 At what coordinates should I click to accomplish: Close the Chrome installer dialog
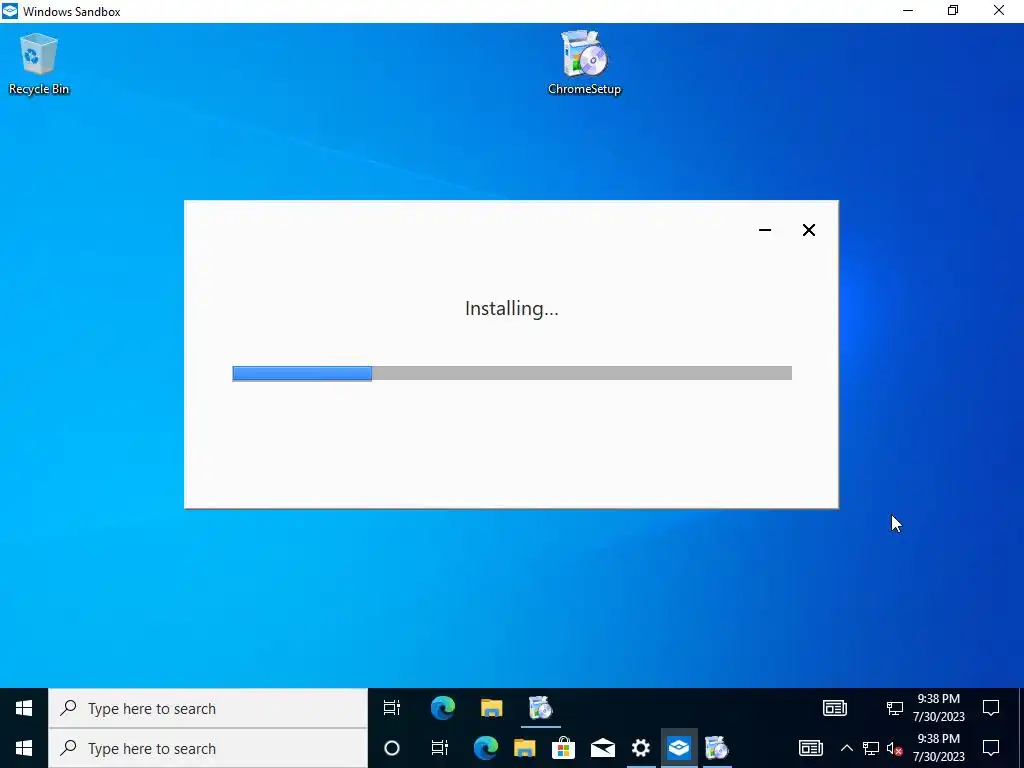[x=808, y=230]
